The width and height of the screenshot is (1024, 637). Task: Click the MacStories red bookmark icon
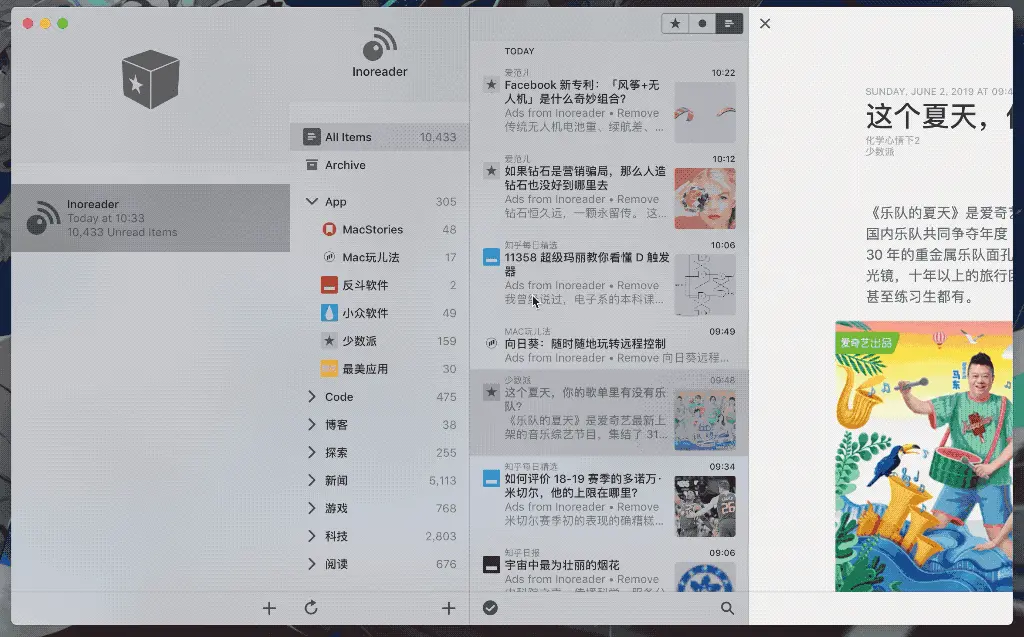329,229
